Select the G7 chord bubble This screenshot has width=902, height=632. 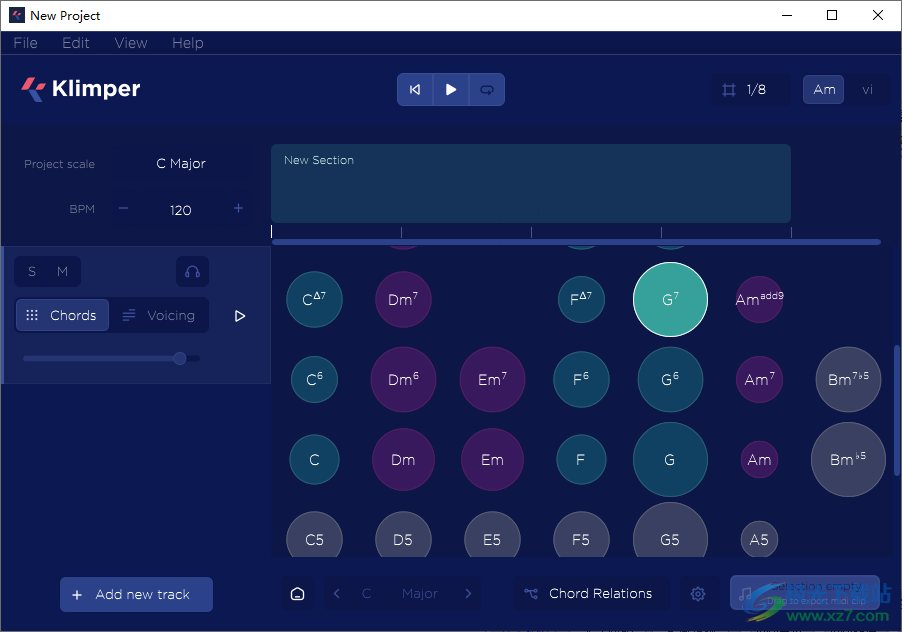[x=670, y=300]
